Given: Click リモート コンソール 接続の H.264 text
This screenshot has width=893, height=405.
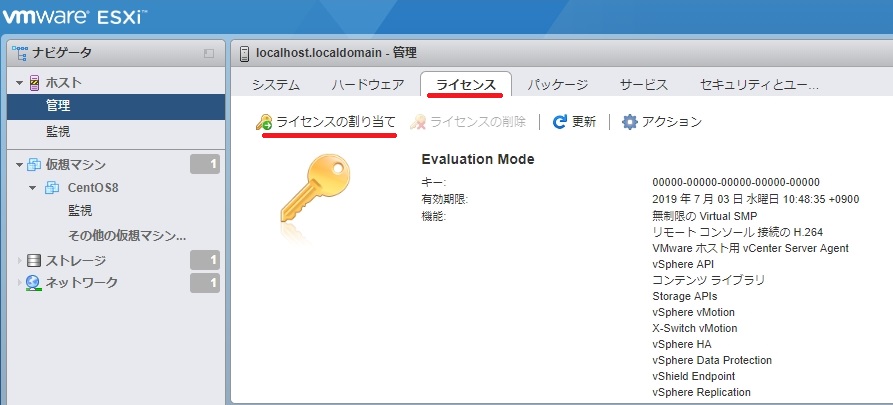Looking at the screenshot, I should tap(738, 232).
